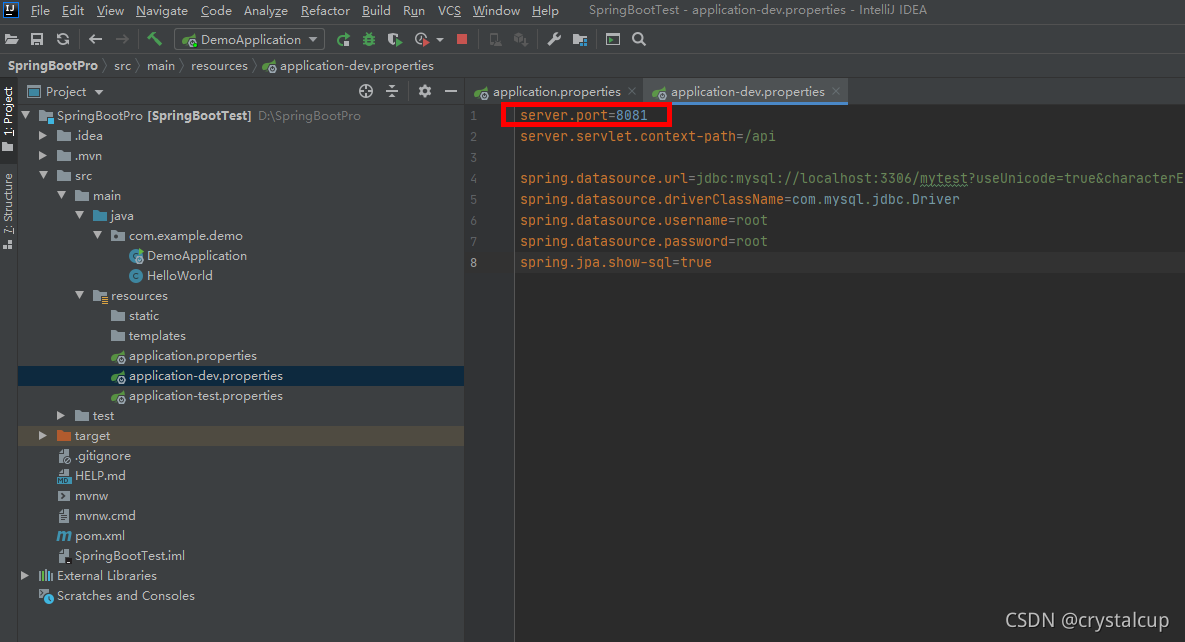Image resolution: width=1185 pixels, height=642 pixels.
Task: Click the Run with Coverage icon
Action: [x=394, y=39]
